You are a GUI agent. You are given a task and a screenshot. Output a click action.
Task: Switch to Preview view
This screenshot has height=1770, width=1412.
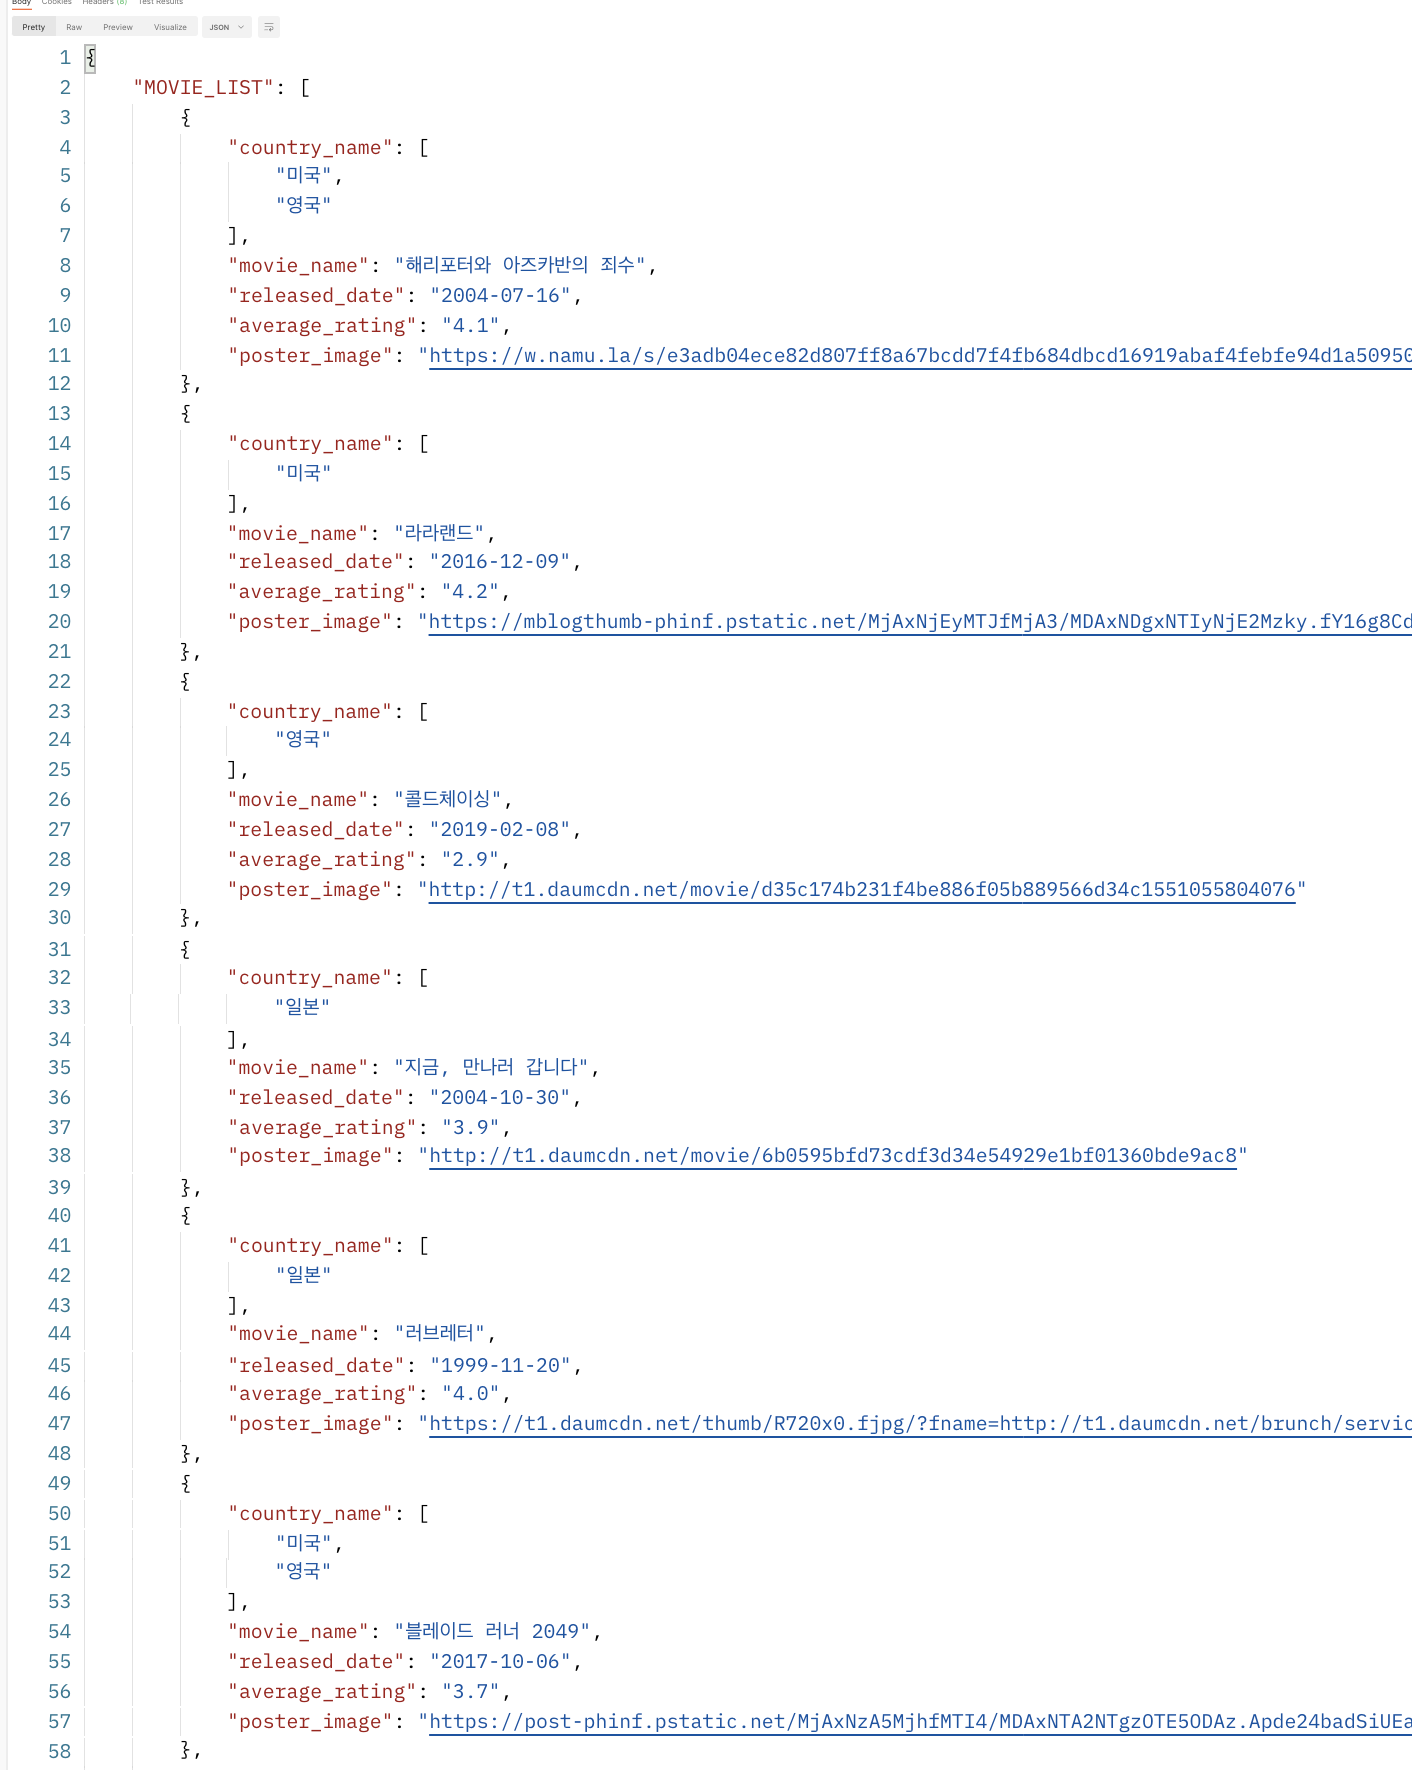point(118,27)
